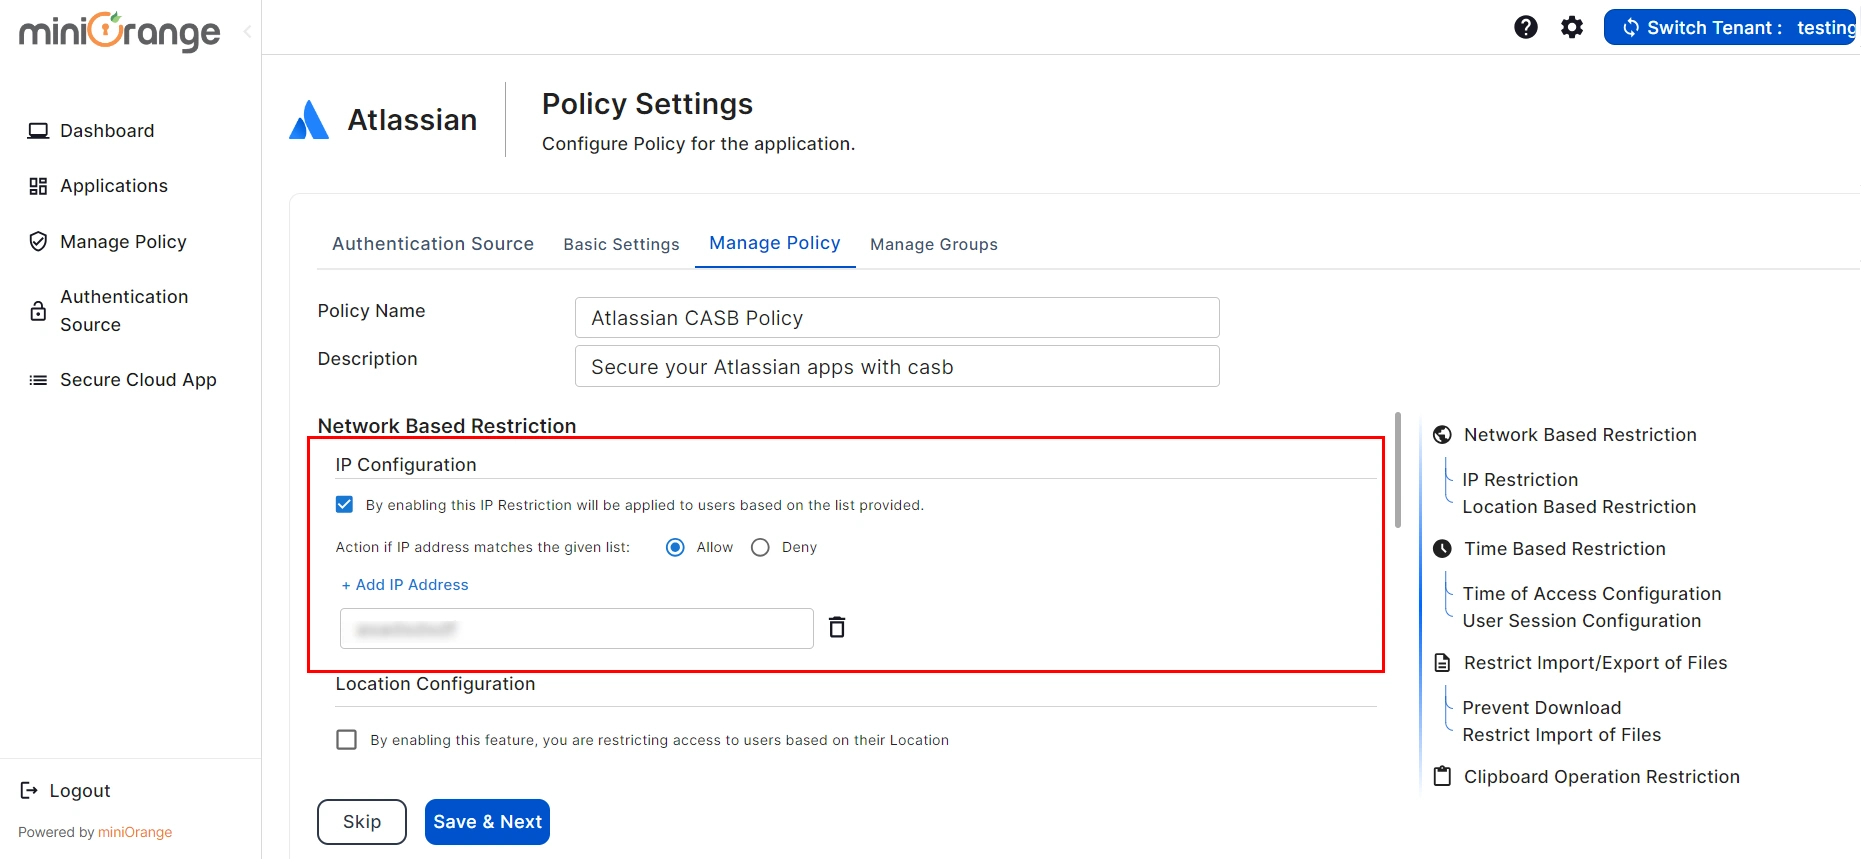Select the Allow radio button
Viewport: 1861px width, 859px height.
(x=675, y=547)
